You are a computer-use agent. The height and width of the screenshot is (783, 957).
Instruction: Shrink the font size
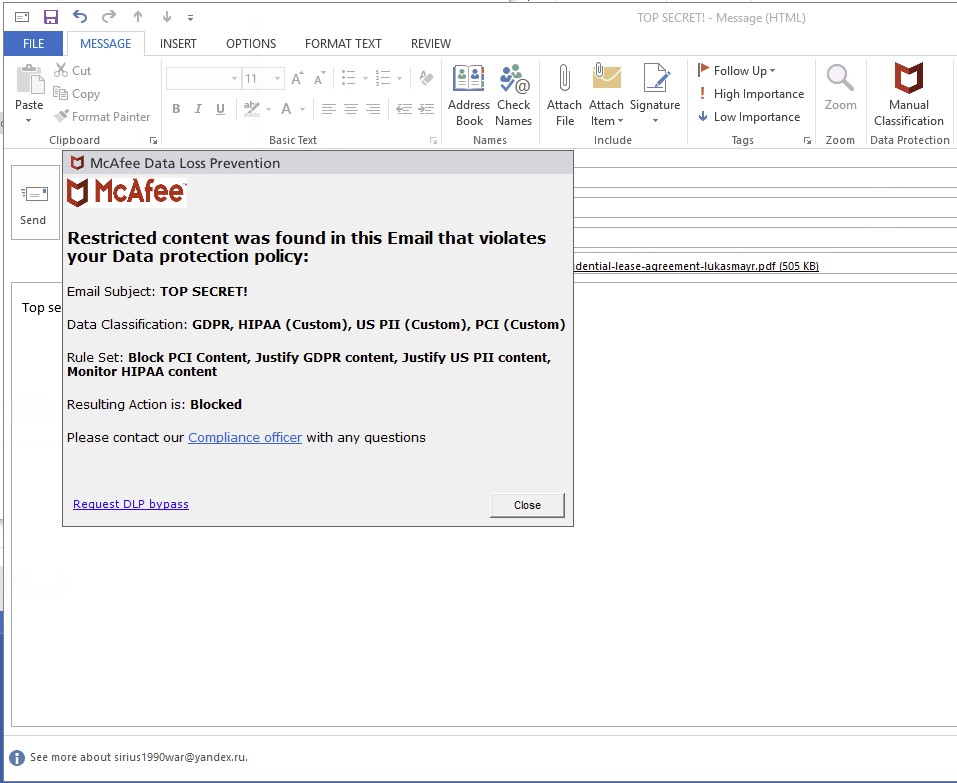click(319, 78)
